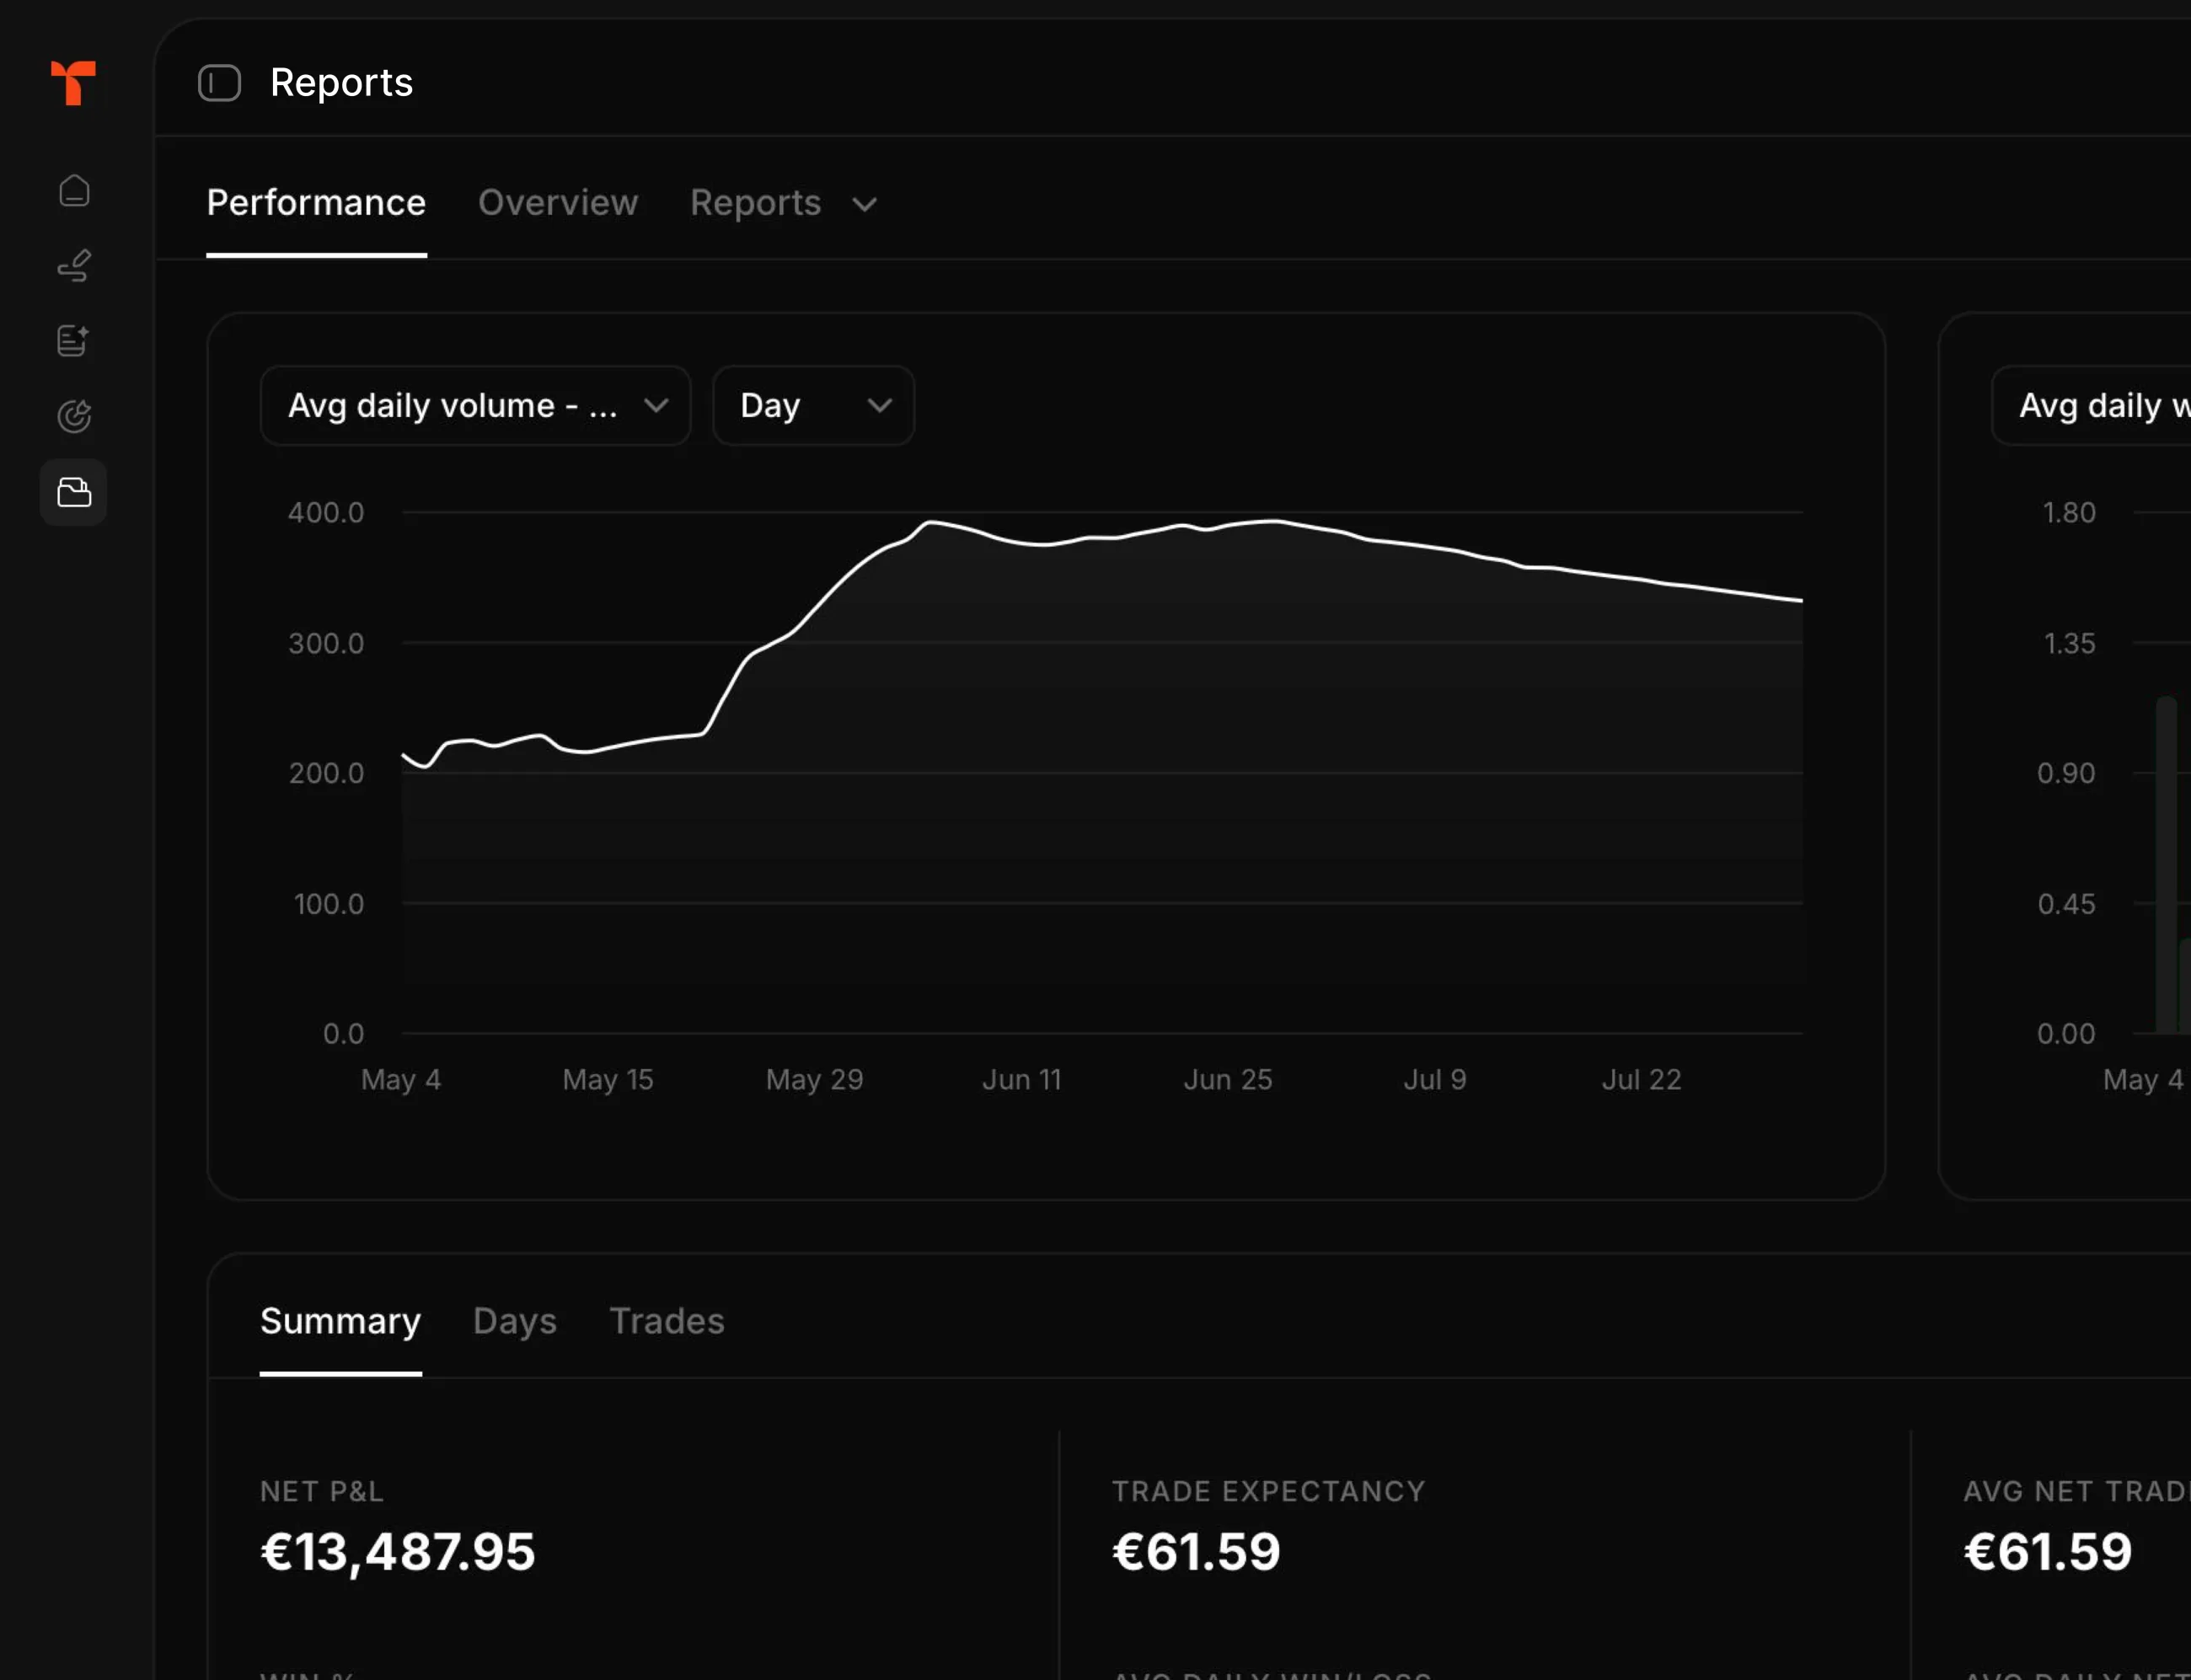The height and width of the screenshot is (1680, 2191).
Task: Switch to the Performance tab
Action: (x=316, y=203)
